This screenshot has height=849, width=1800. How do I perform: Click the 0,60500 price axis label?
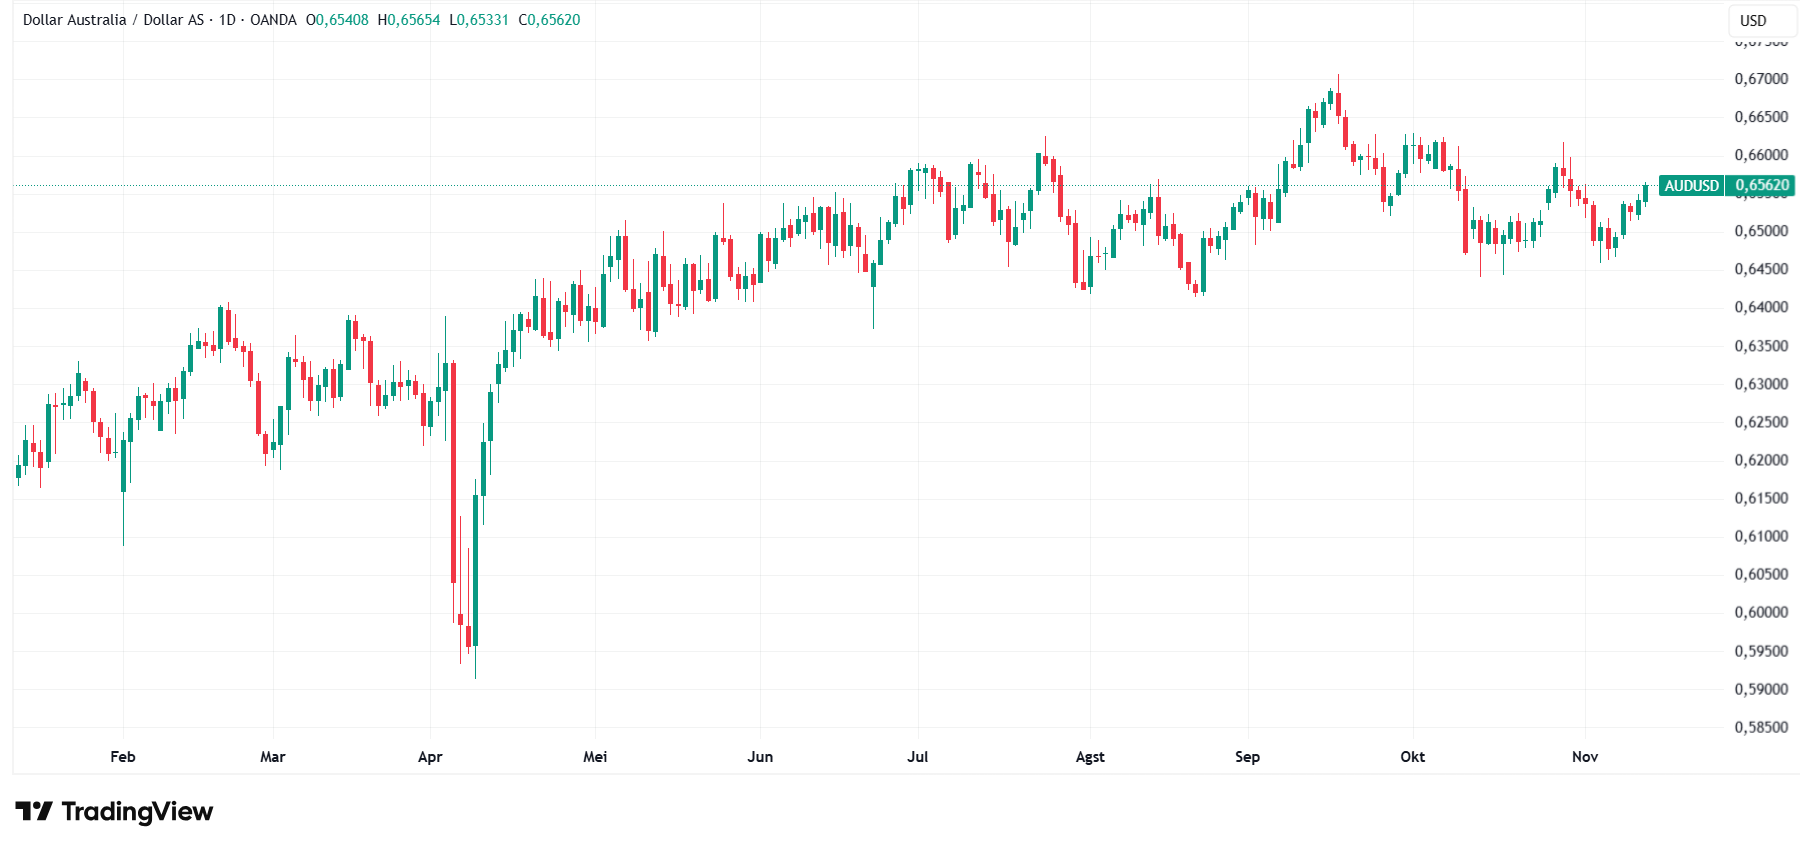(x=1761, y=574)
